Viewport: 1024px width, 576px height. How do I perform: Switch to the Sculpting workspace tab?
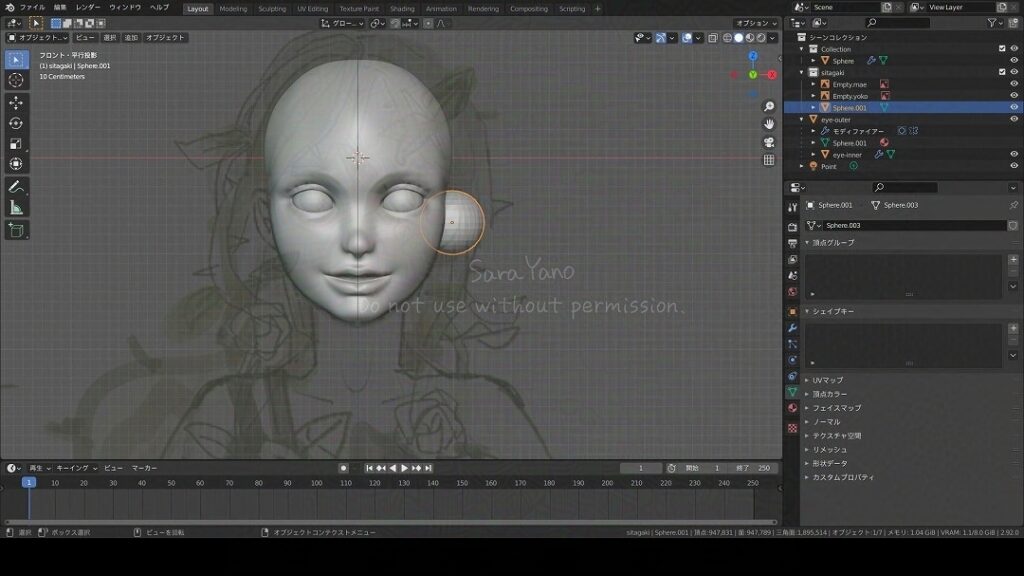pyautogui.click(x=272, y=9)
